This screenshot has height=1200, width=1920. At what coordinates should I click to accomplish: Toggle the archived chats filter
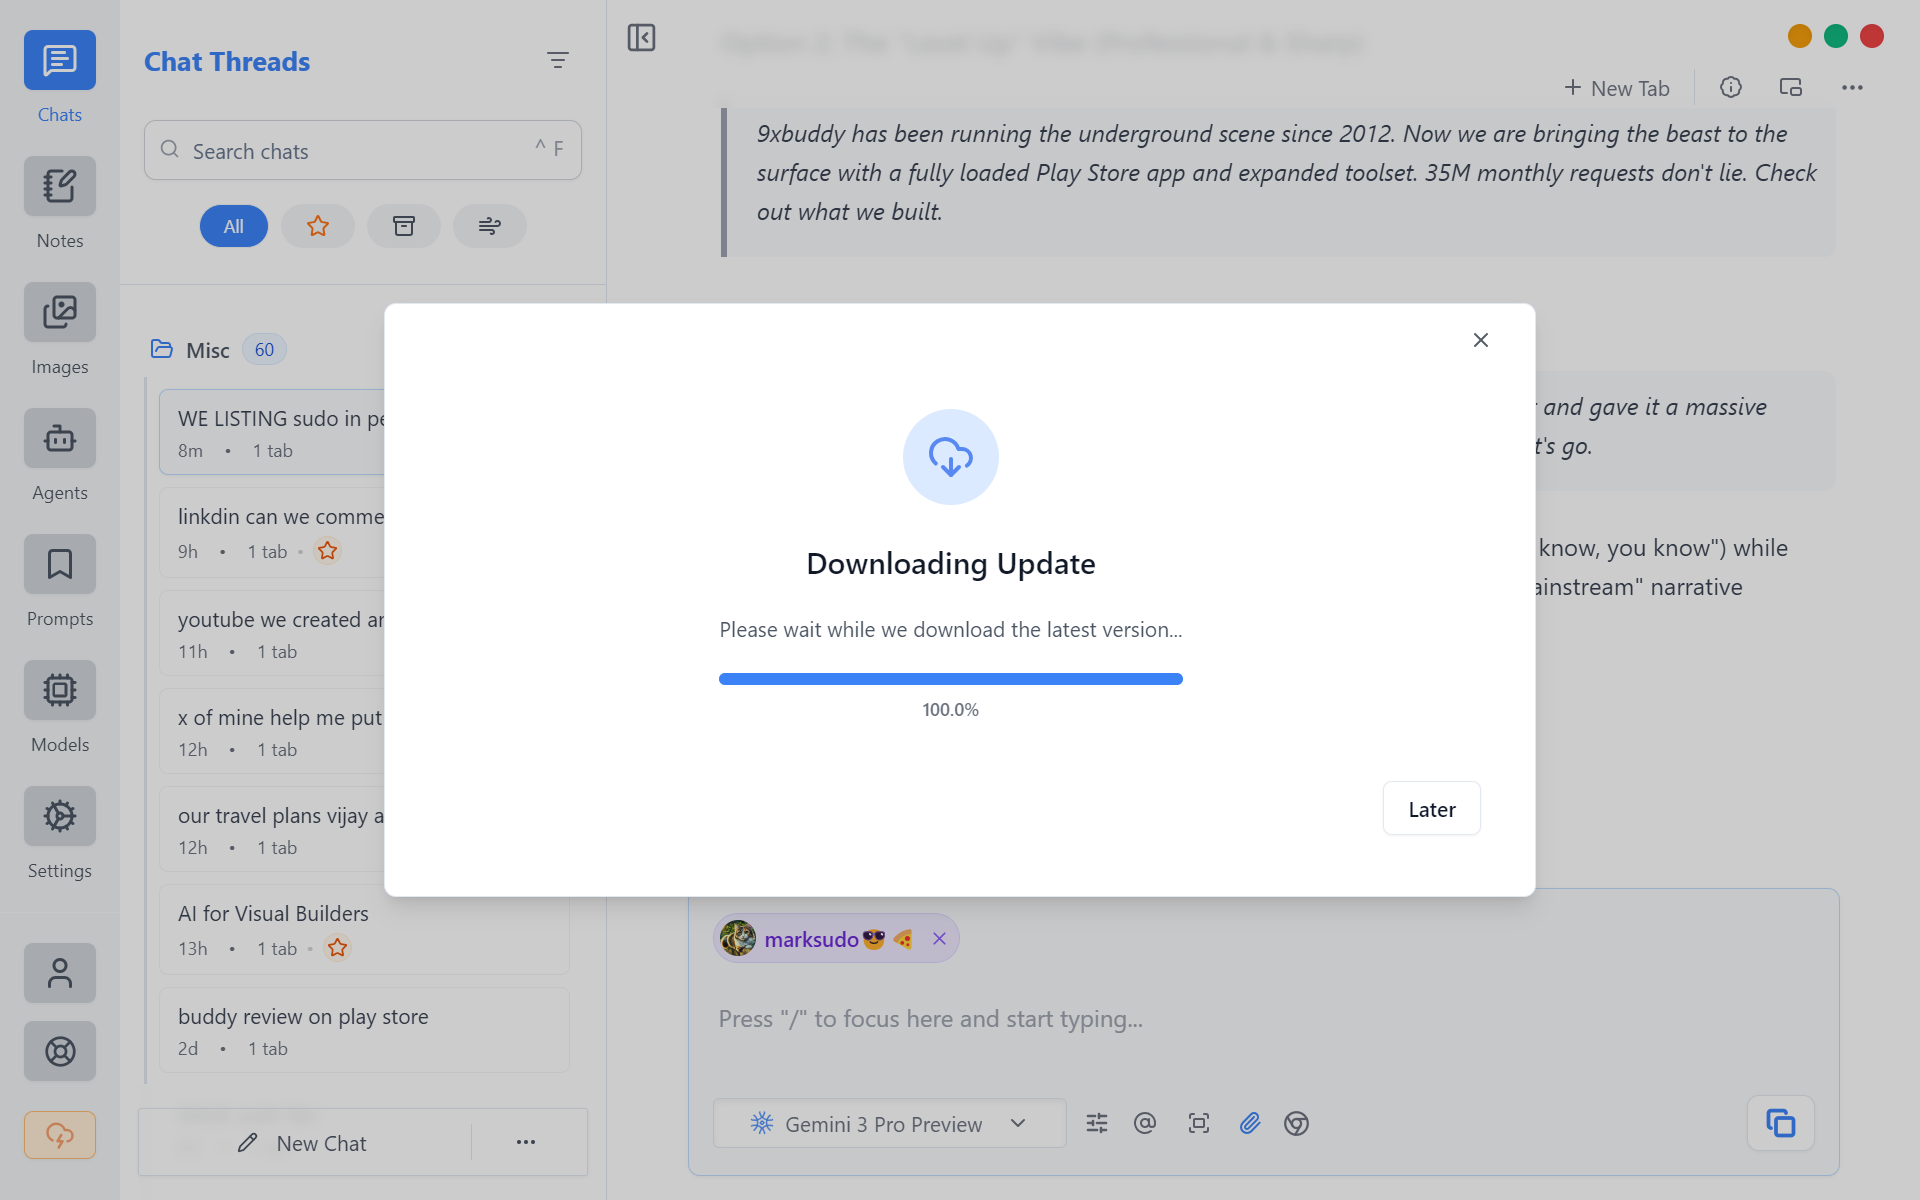(x=404, y=226)
